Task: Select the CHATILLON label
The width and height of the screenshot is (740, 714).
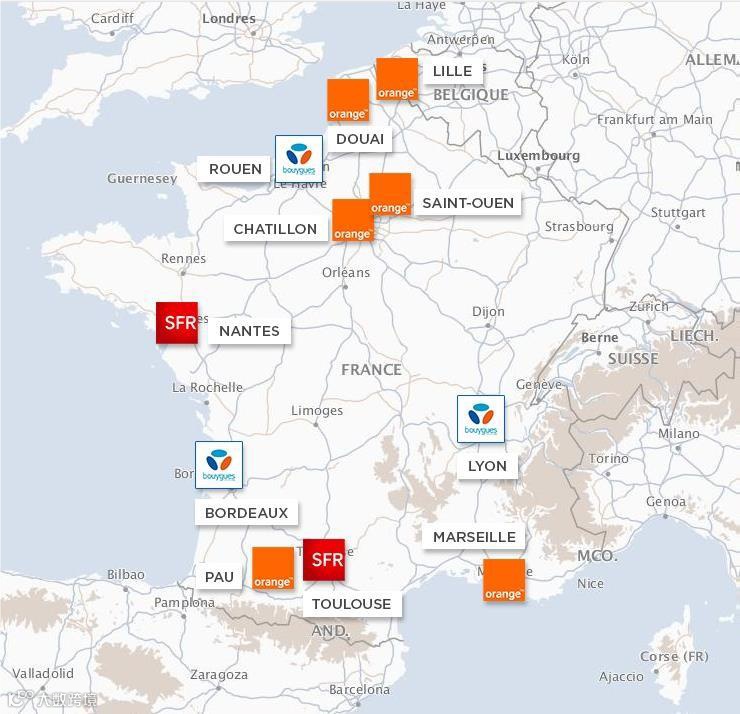Action: [x=275, y=229]
